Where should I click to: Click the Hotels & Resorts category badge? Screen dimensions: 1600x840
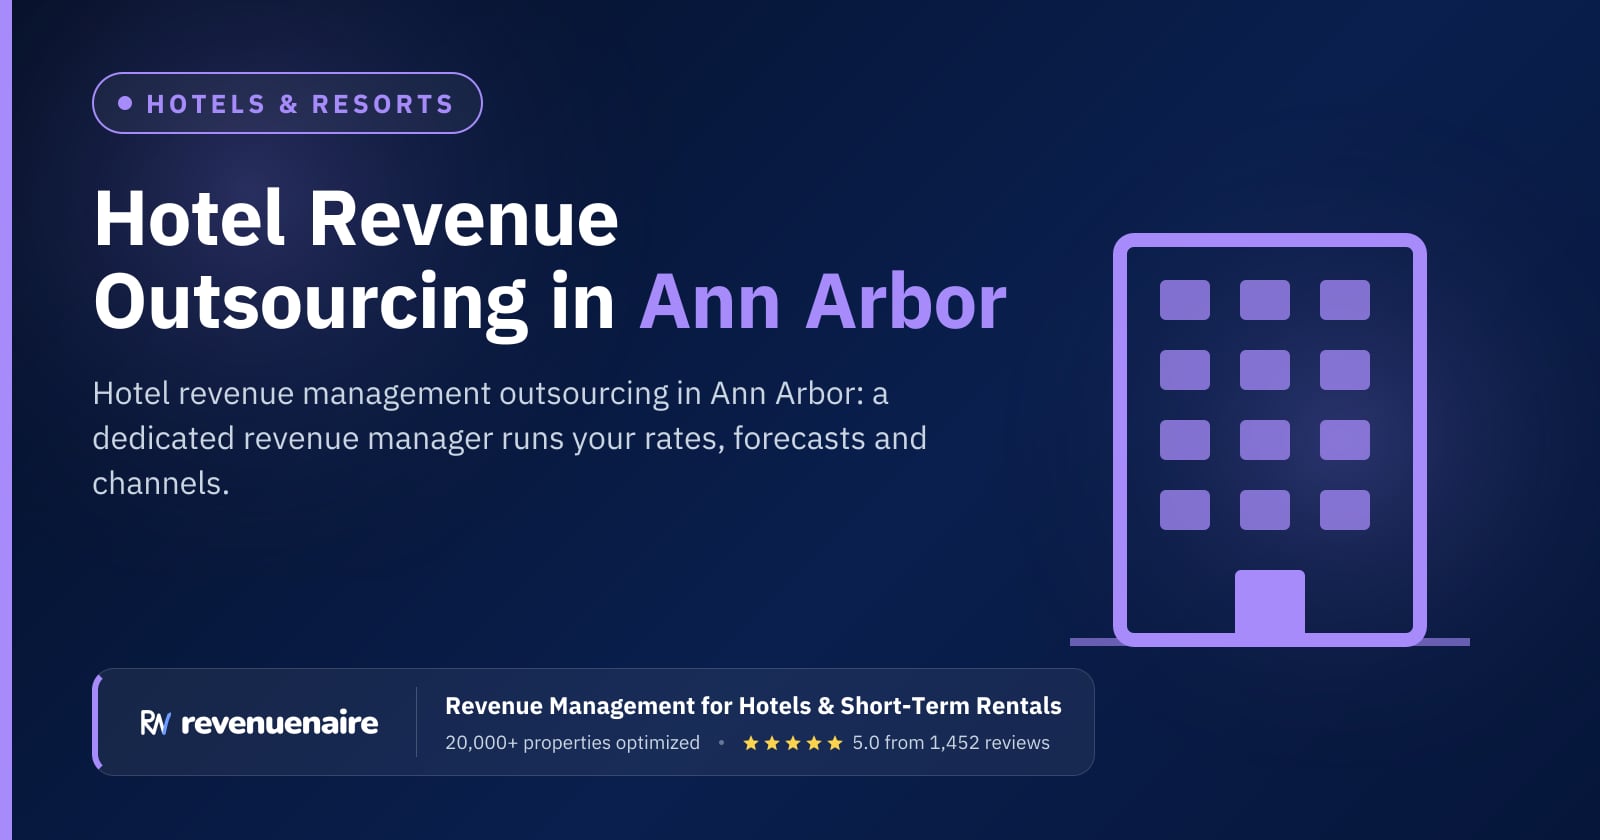(x=287, y=103)
